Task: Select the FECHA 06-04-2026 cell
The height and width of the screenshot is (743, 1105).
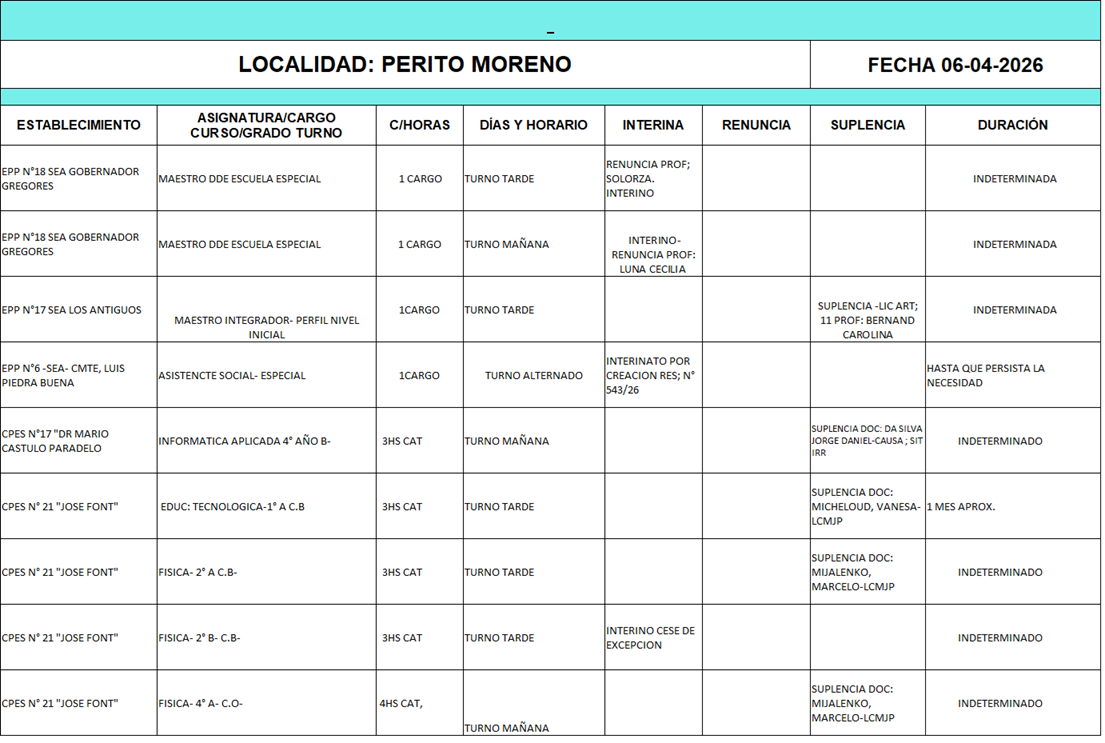Action: coord(955,65)
